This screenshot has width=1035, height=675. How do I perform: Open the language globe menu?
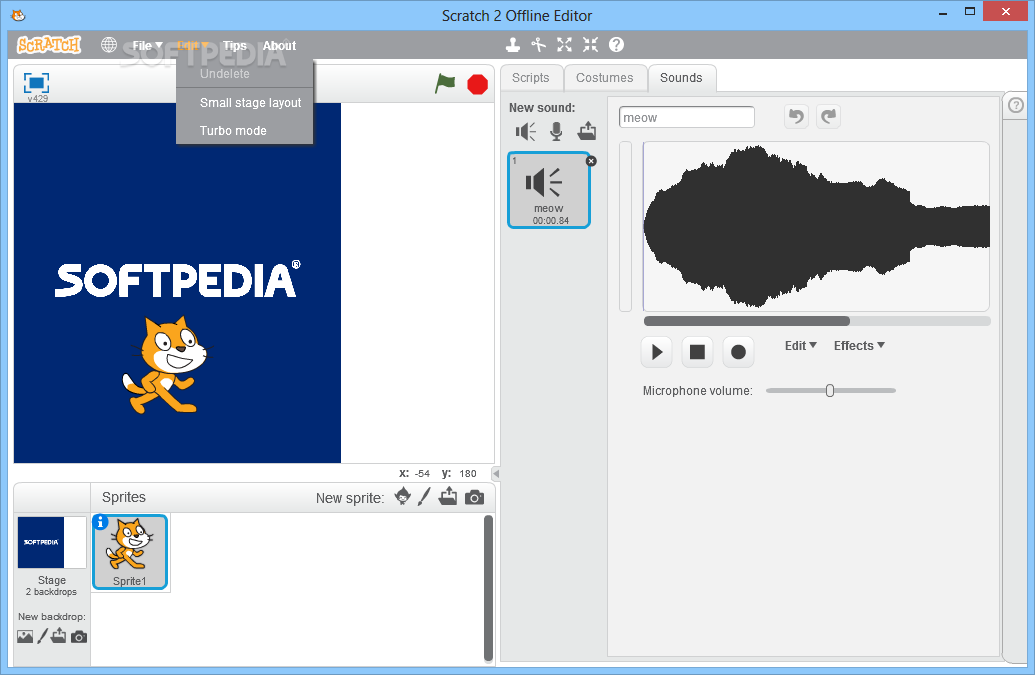109,45
